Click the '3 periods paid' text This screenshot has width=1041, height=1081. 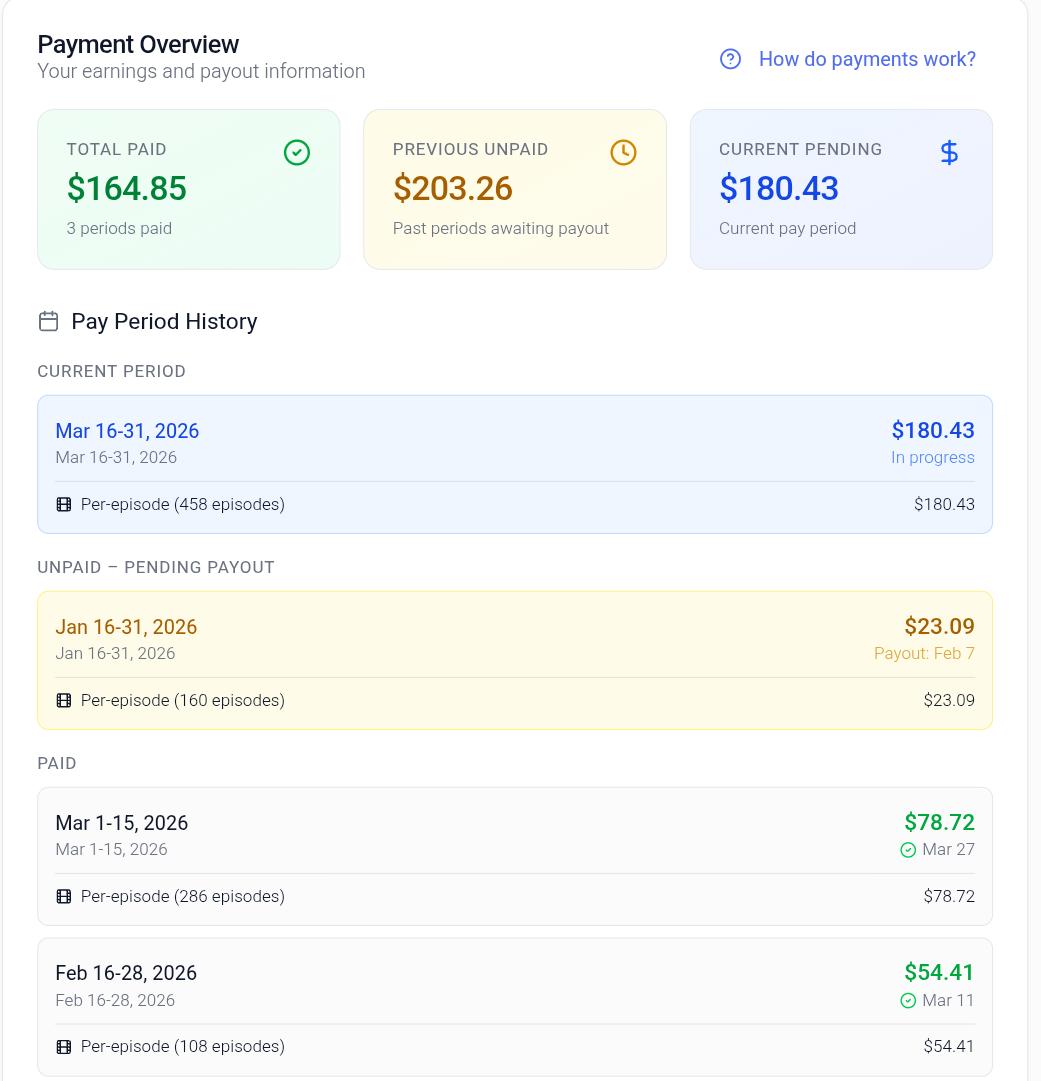click(119, 228)
